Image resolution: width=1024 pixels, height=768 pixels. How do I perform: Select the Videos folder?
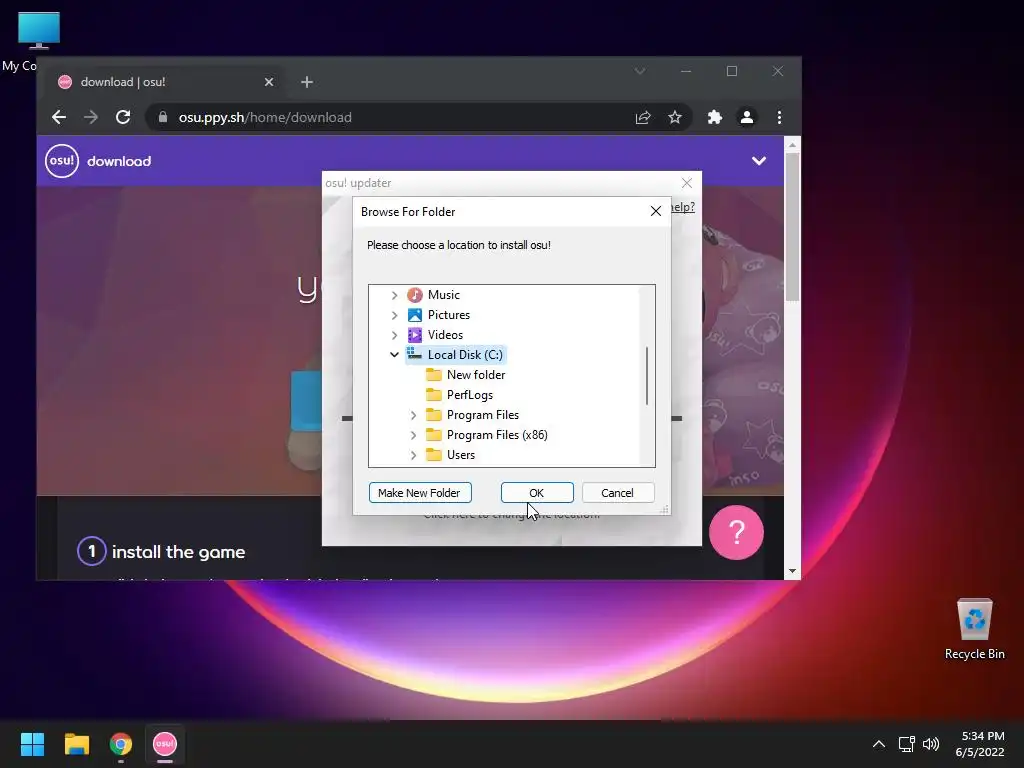(445, 335)
